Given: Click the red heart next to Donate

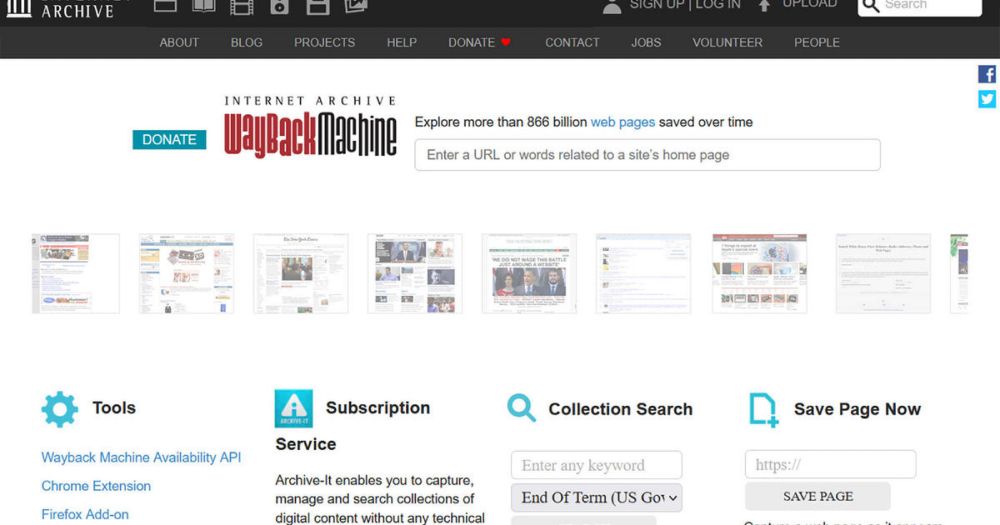Looking at the screenshot, I should tap(506, 42).
